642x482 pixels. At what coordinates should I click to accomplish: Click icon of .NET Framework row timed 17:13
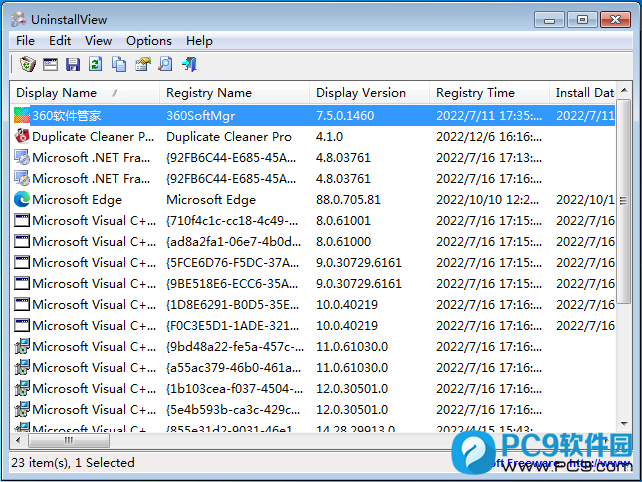[22, 158]
